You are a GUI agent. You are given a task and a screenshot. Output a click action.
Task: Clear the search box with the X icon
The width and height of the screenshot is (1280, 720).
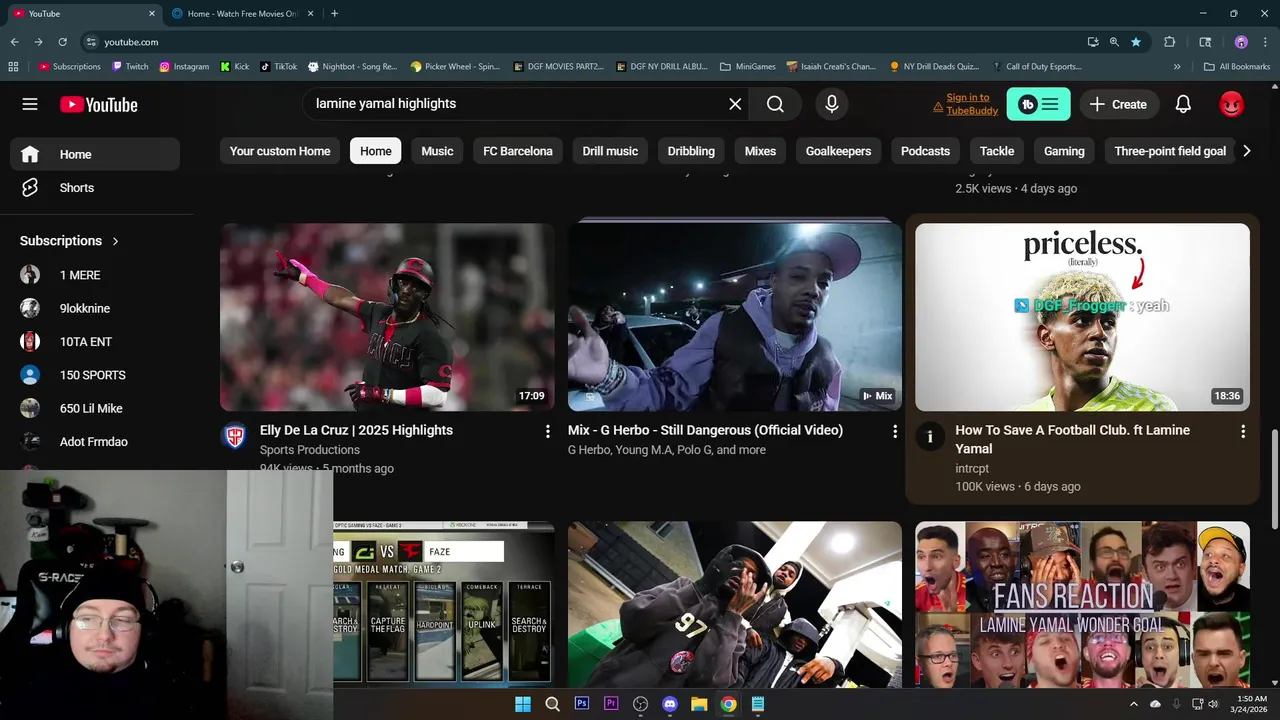click(735, 104)
